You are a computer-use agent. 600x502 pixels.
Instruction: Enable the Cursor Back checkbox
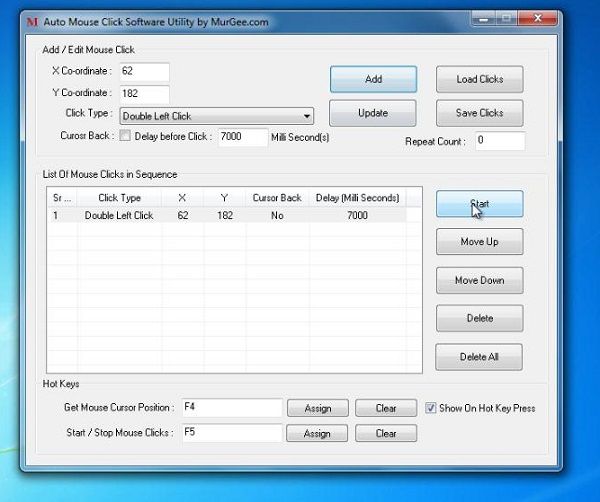point(125,135)
